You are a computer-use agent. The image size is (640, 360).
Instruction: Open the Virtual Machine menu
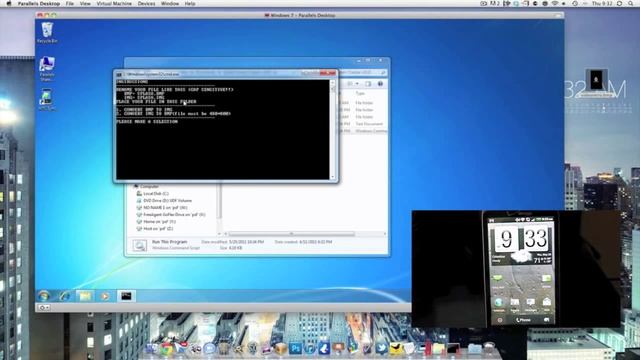coord(114,3)
